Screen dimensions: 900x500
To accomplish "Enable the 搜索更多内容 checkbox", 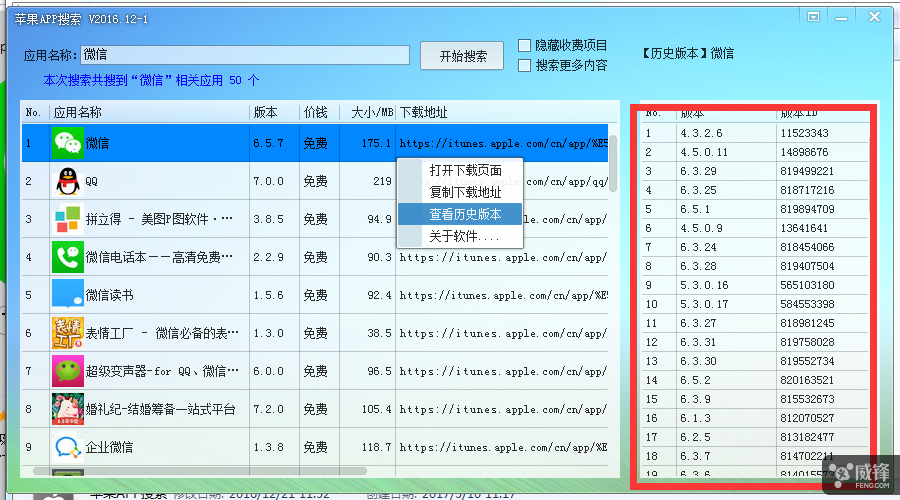I will click(x=524, y=65).
